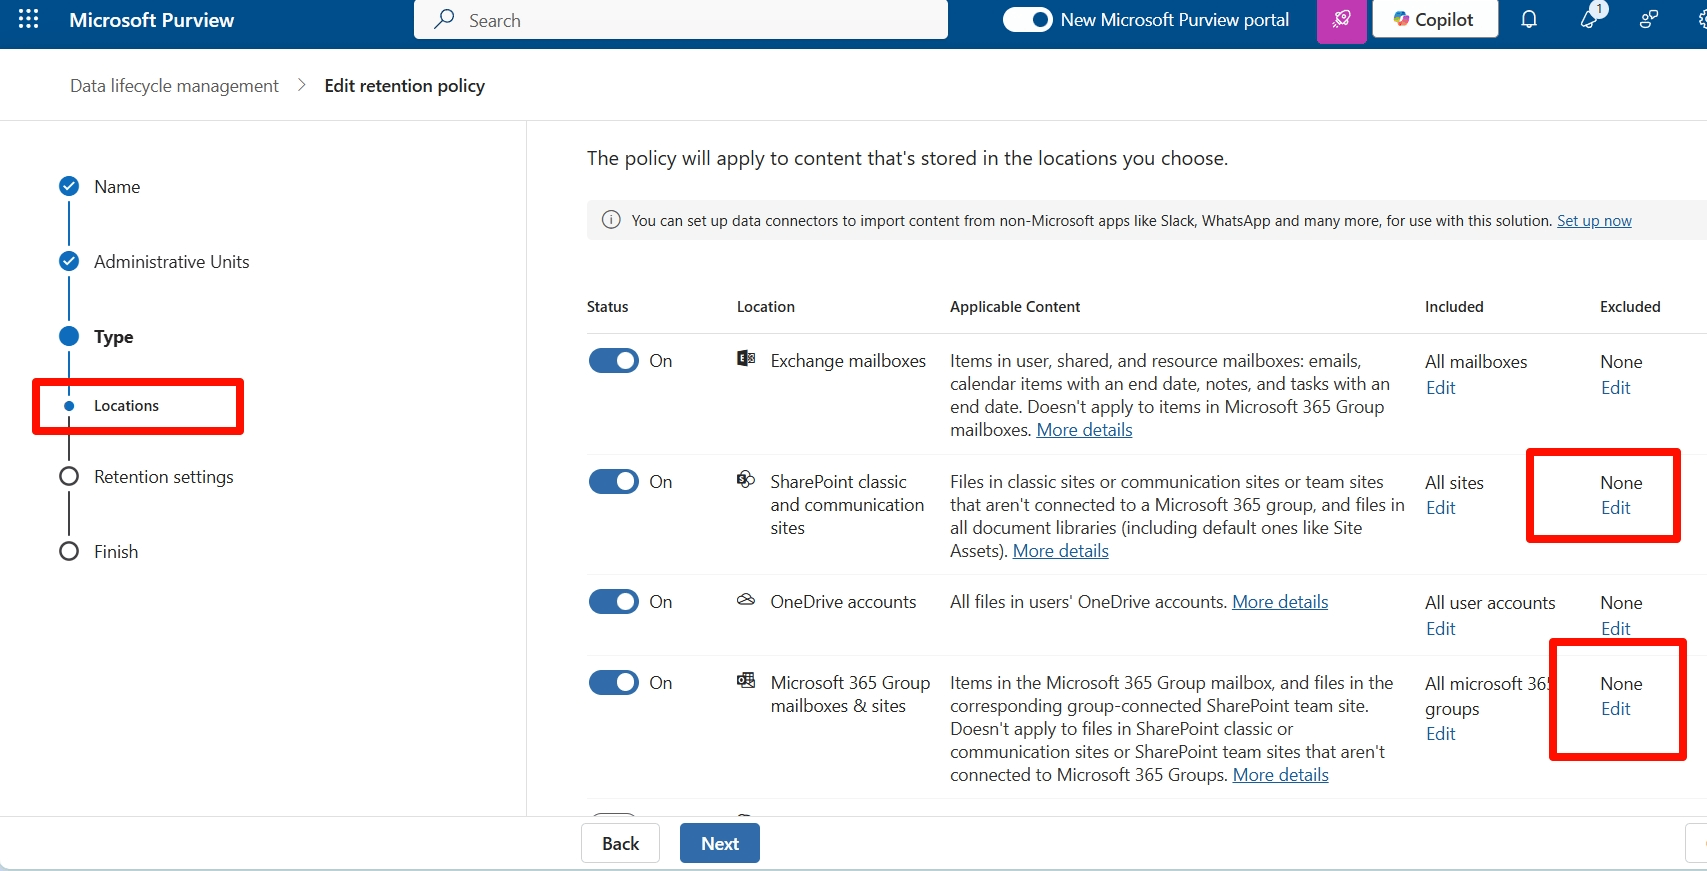Screen dimensions: 1707x871
Task: Go to the Type step
Action: point(114,337)
